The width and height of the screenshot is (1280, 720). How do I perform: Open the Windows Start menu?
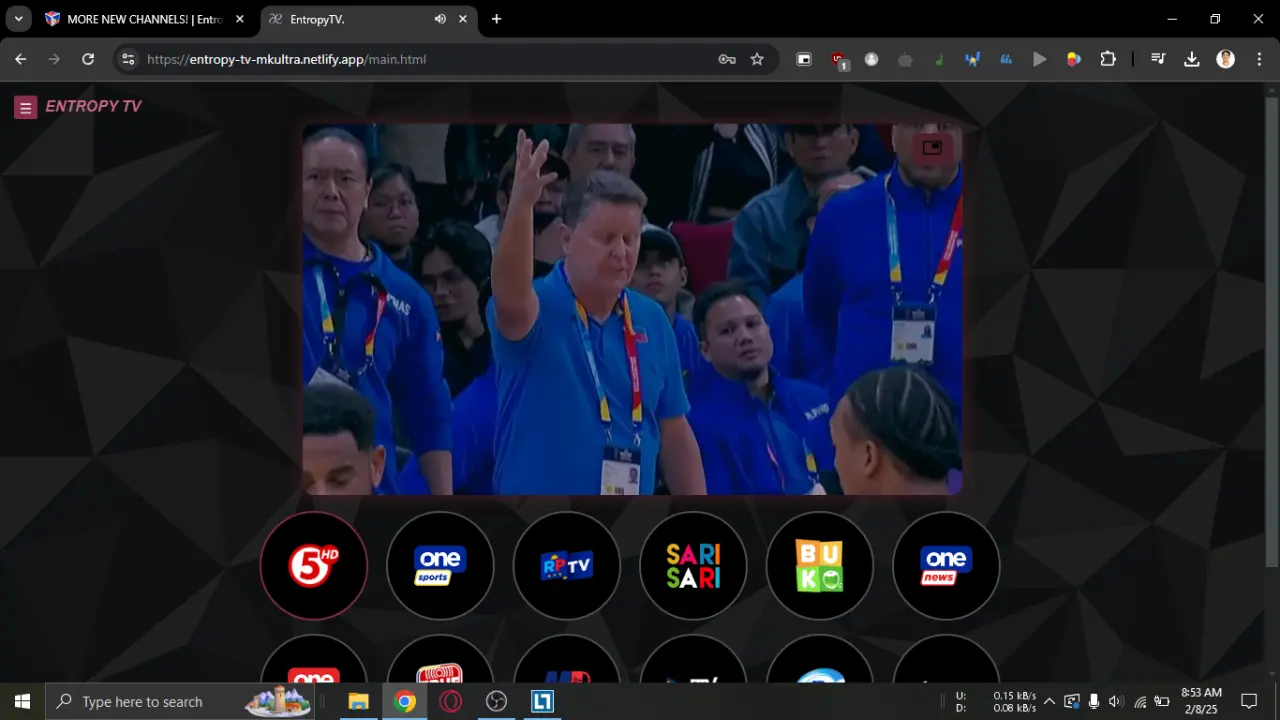click(22, 701)
